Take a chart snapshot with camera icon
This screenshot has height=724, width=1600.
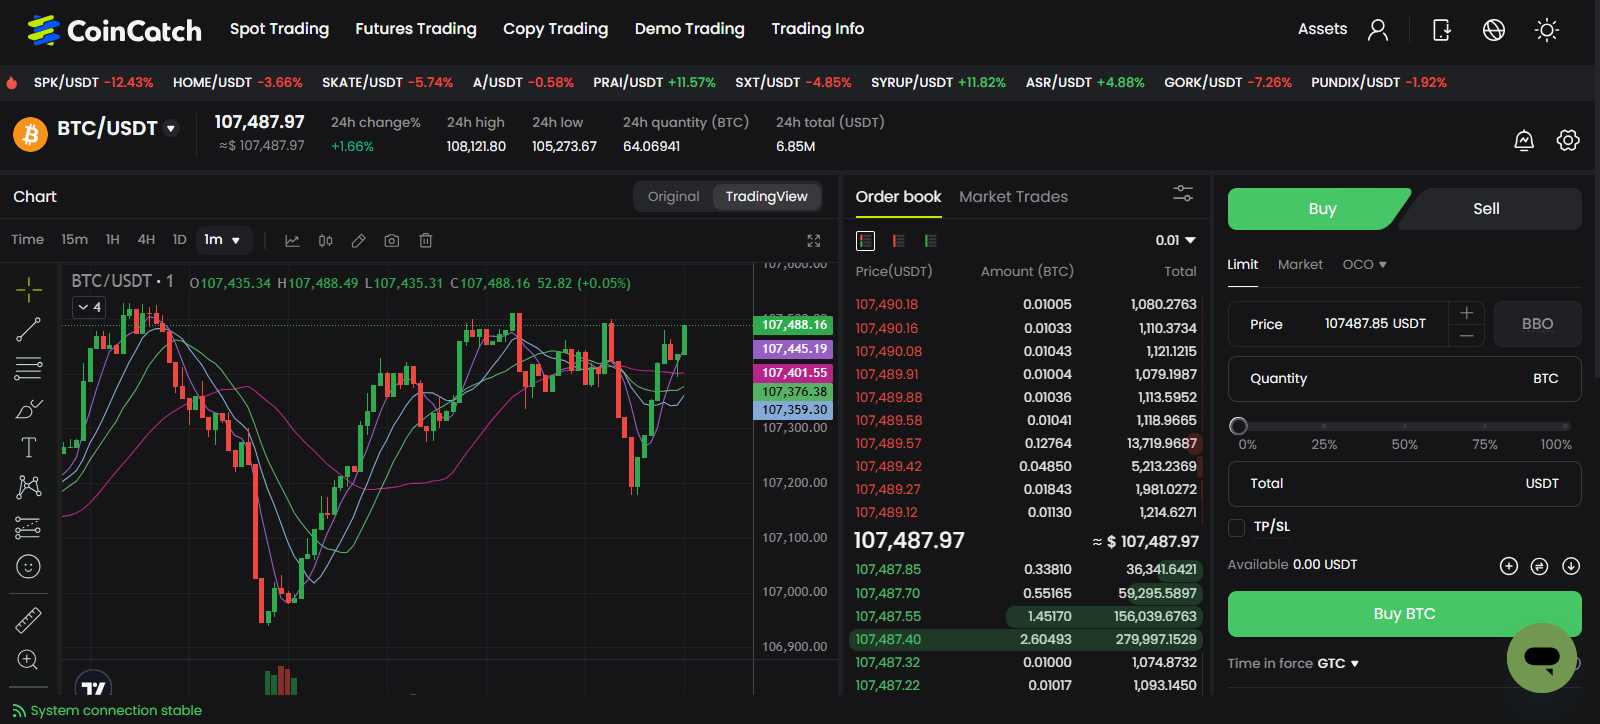[392, 241]
